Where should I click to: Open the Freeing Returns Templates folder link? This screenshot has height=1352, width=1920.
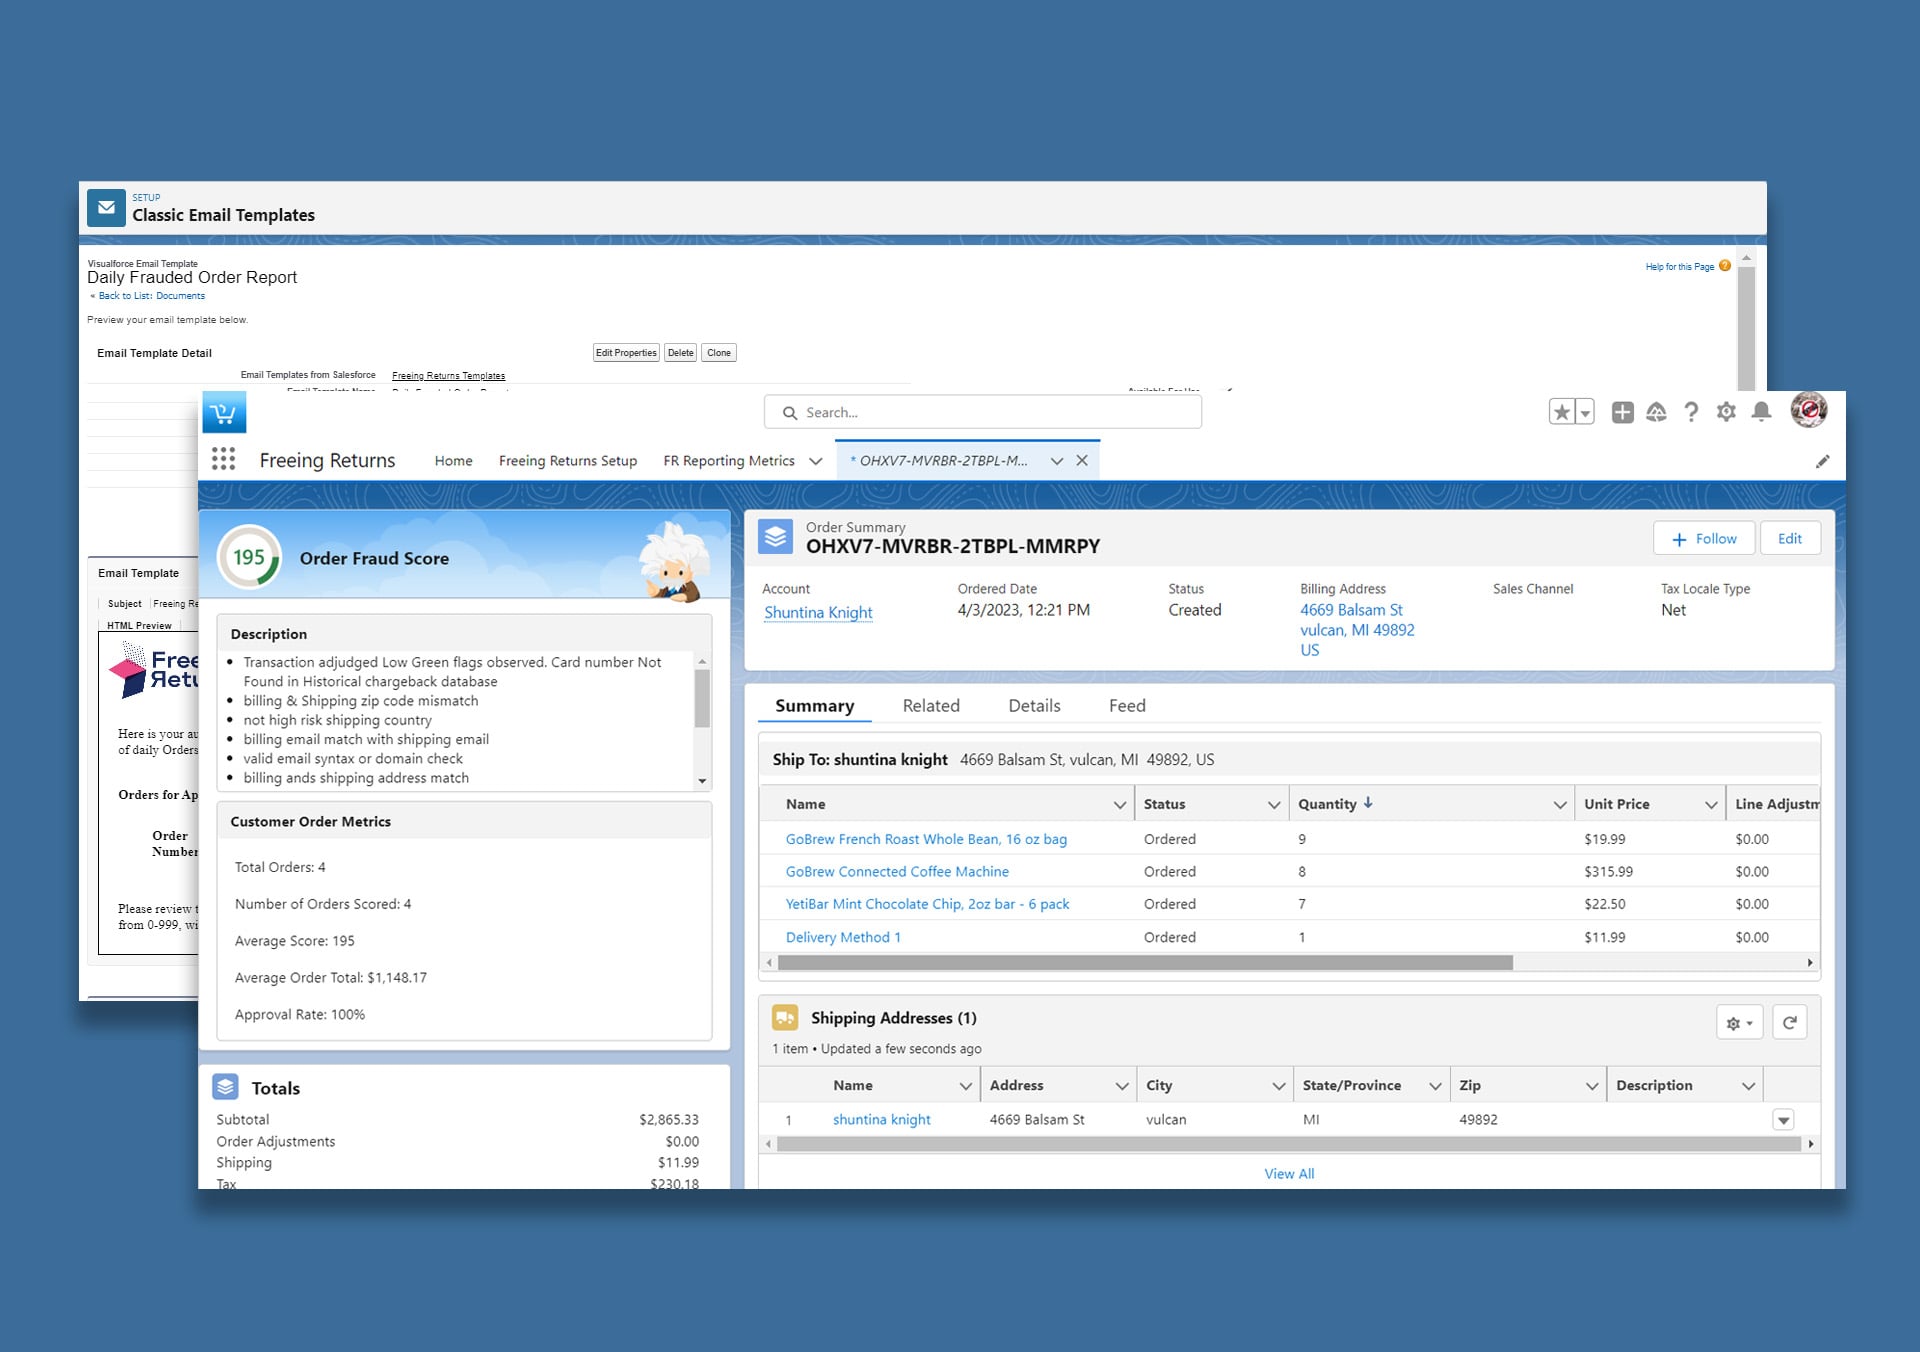pos(448,376)
